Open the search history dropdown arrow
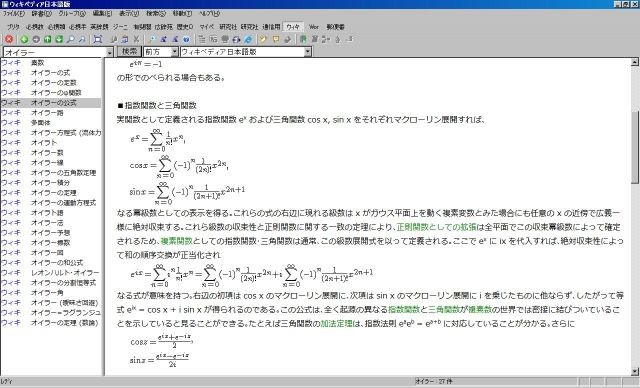The image size is (640, 388). click(x=109, y=52)
